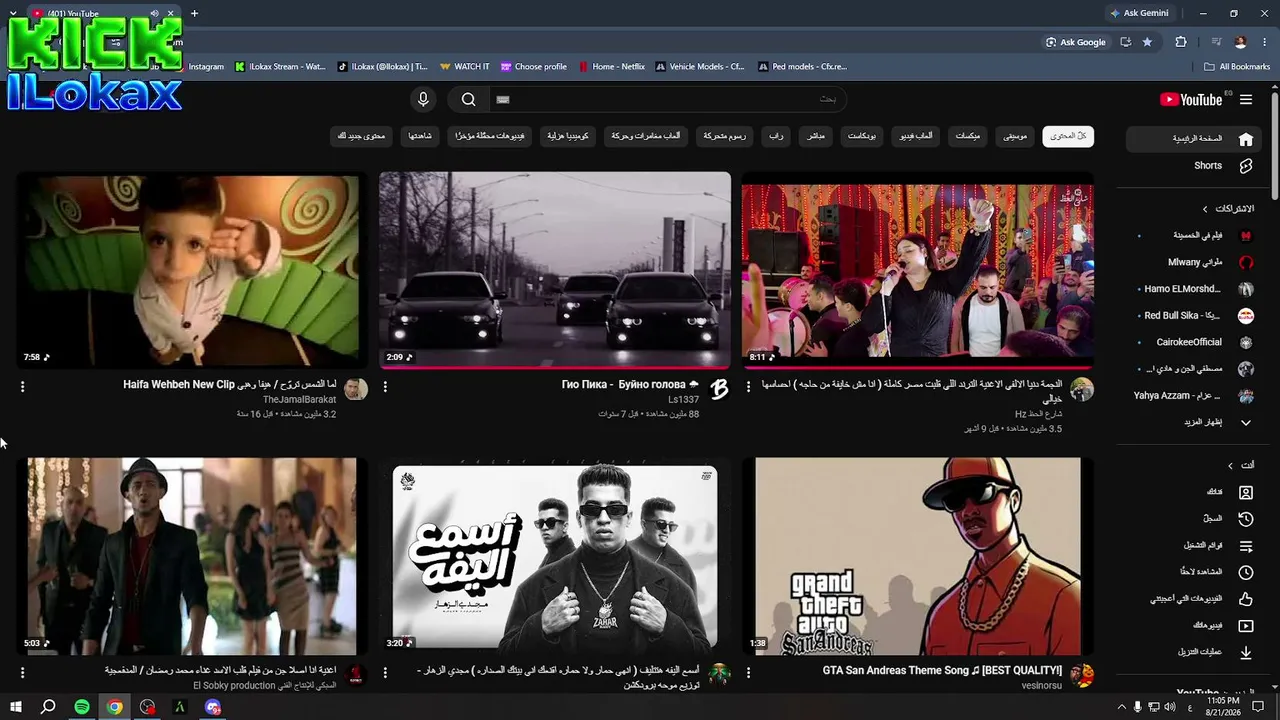
Task: Open options for the شارع الخط Hz video
Action: click(748, 386)
